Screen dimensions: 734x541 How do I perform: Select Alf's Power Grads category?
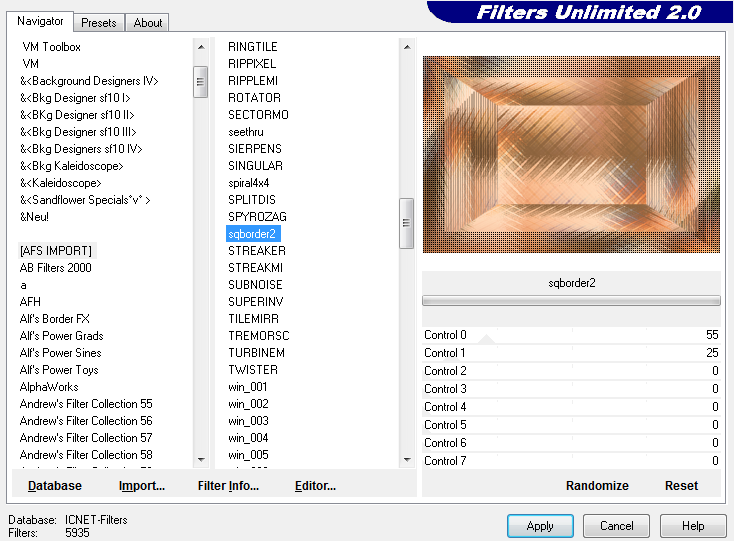[61, 336]
